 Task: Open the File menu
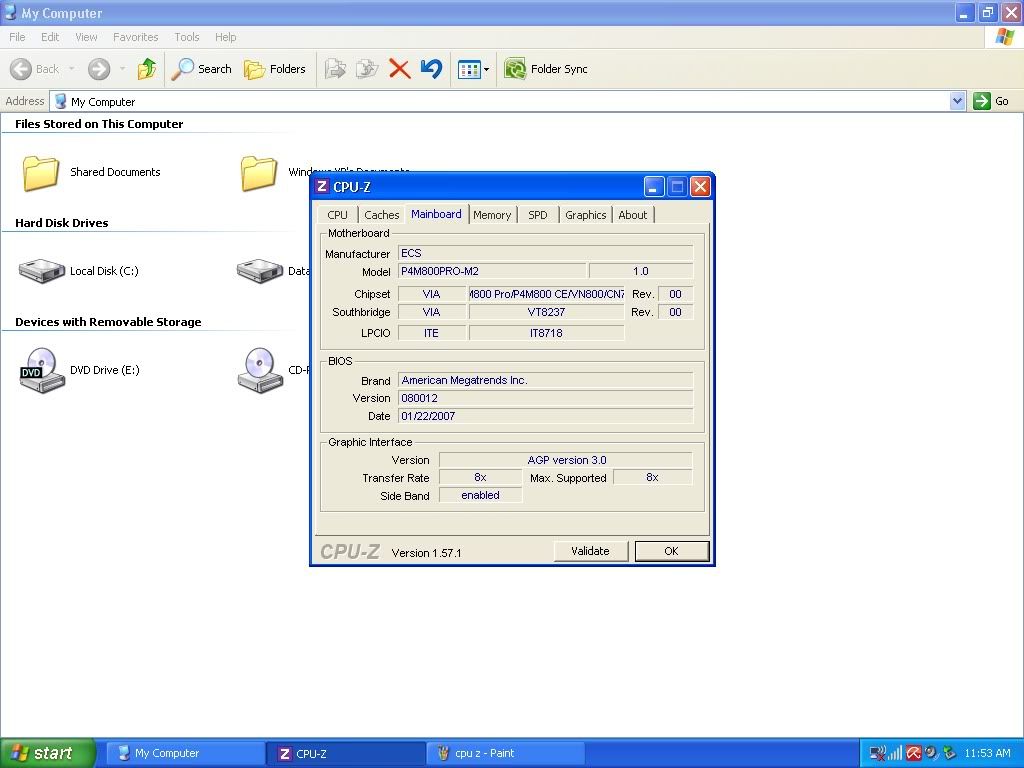17,37
